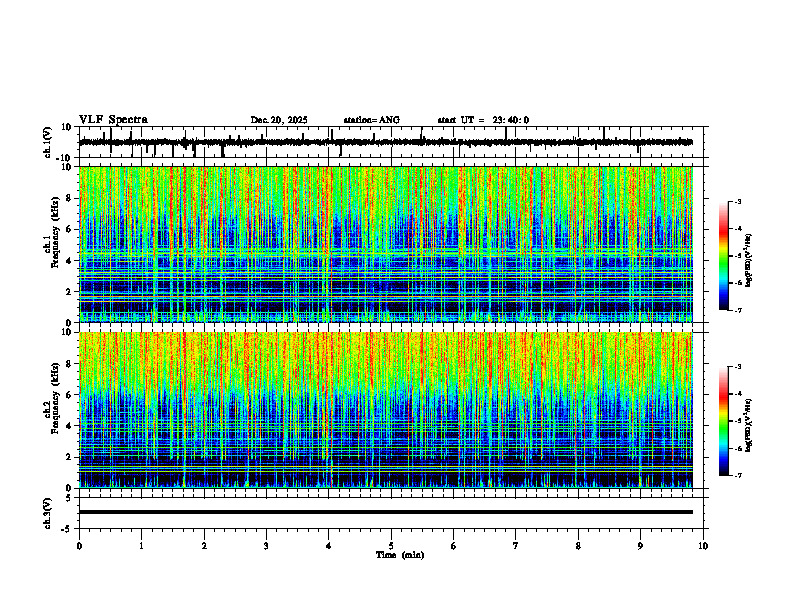Select the date text "Dec. 20, 2025"
Screen dimensions: 792x612
[x=279, y=120]
